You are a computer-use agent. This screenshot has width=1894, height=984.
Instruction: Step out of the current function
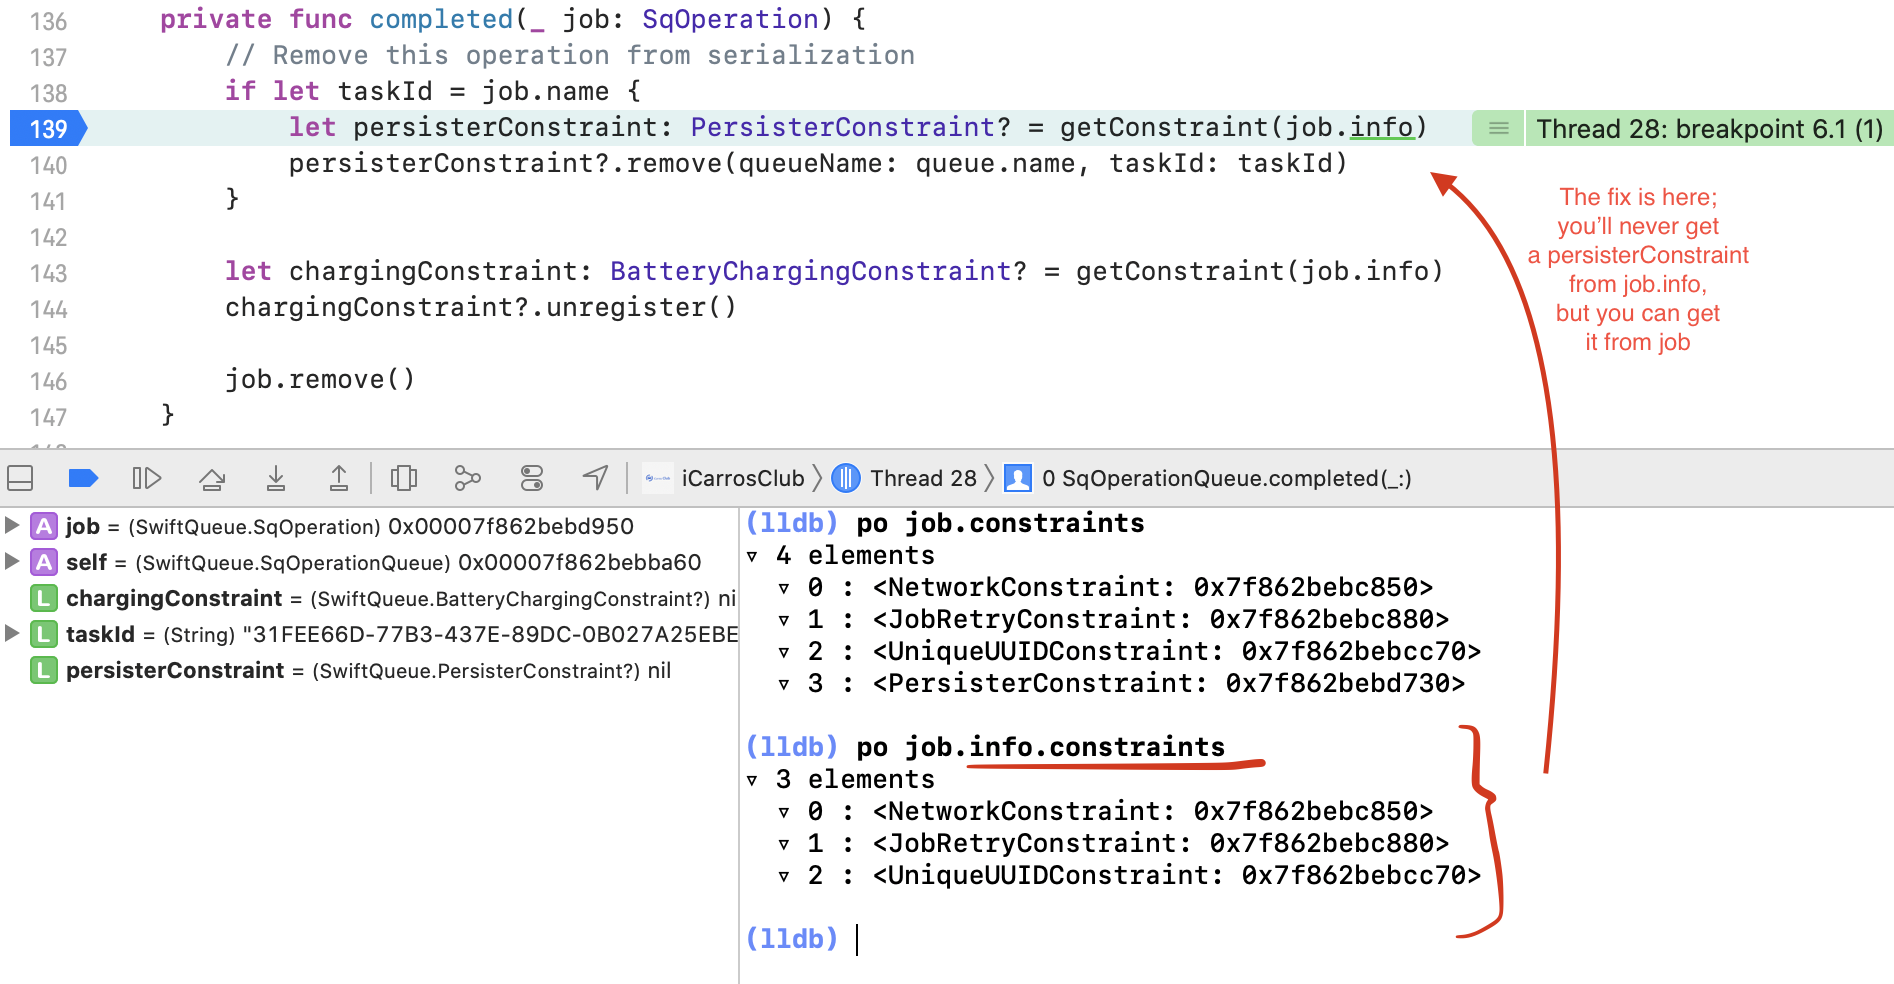pyautogui.click(x=339, y=478)
